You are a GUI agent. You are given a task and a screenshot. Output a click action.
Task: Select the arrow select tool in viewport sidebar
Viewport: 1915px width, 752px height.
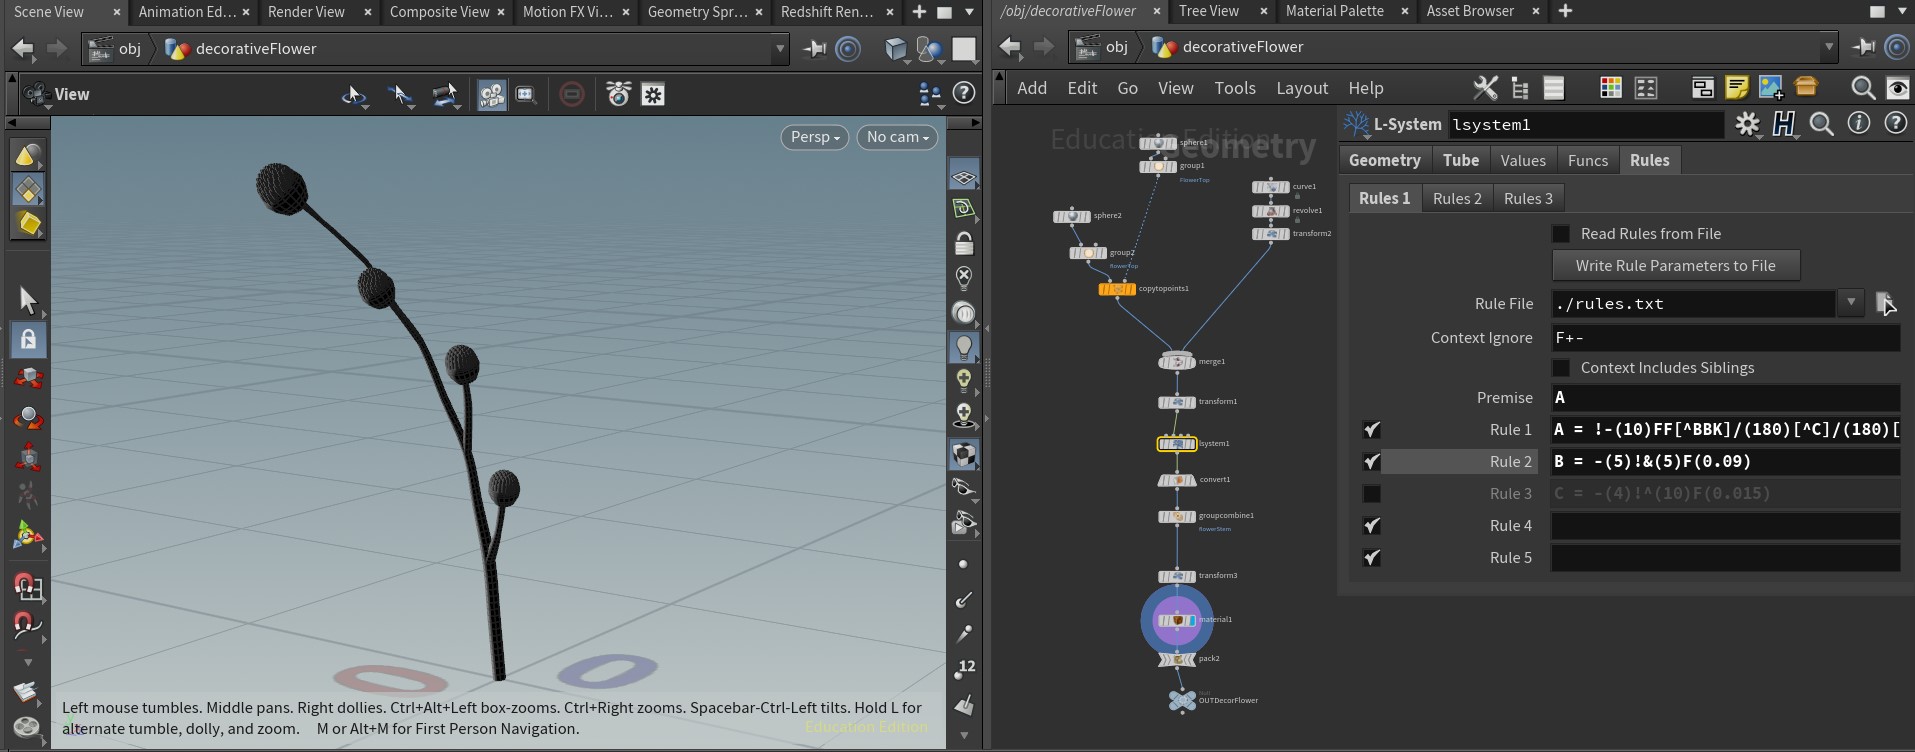pos(28,300)
